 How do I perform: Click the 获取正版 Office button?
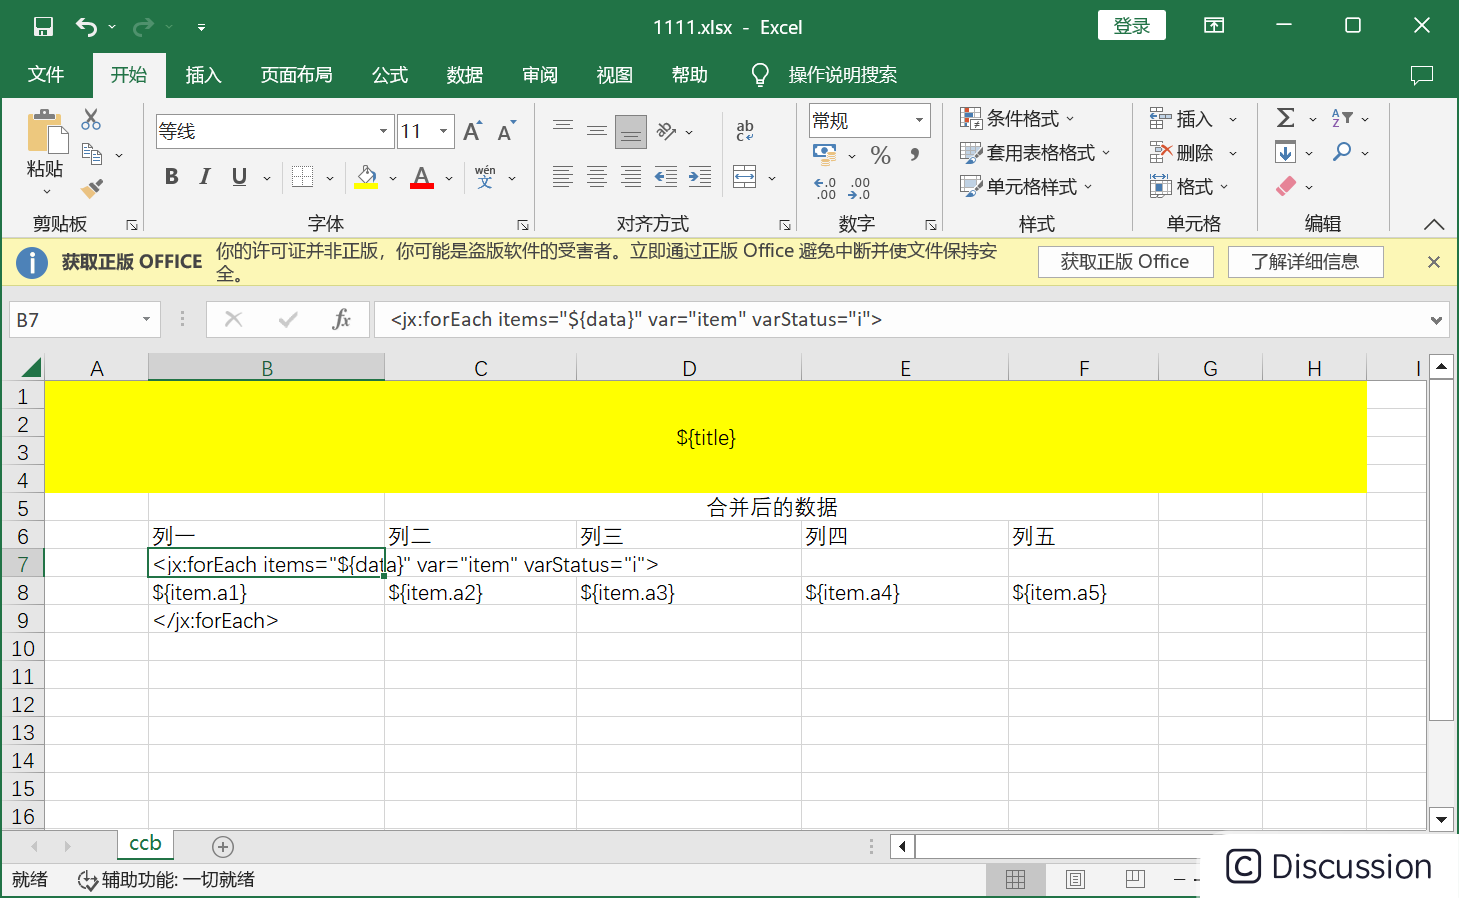click(x=1125, y=261)
